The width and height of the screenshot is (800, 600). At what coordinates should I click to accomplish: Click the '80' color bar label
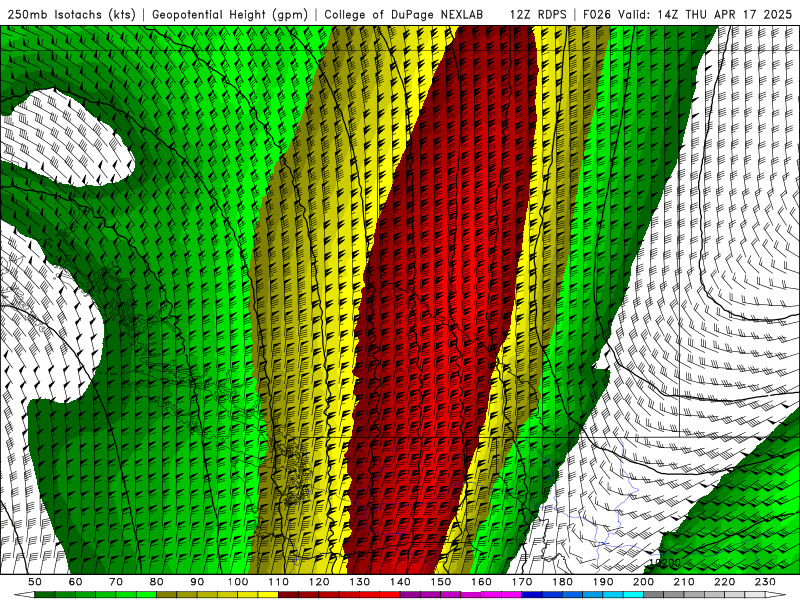(x=157, y=582)
